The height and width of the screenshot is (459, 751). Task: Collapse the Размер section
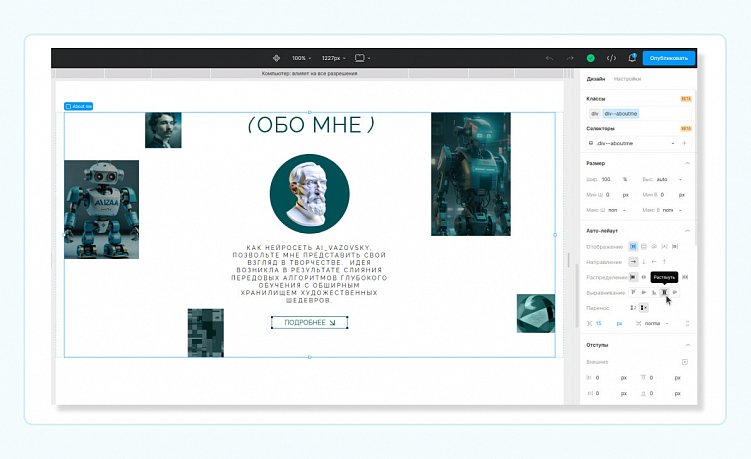pyautogui.click(x=687, y=163)
